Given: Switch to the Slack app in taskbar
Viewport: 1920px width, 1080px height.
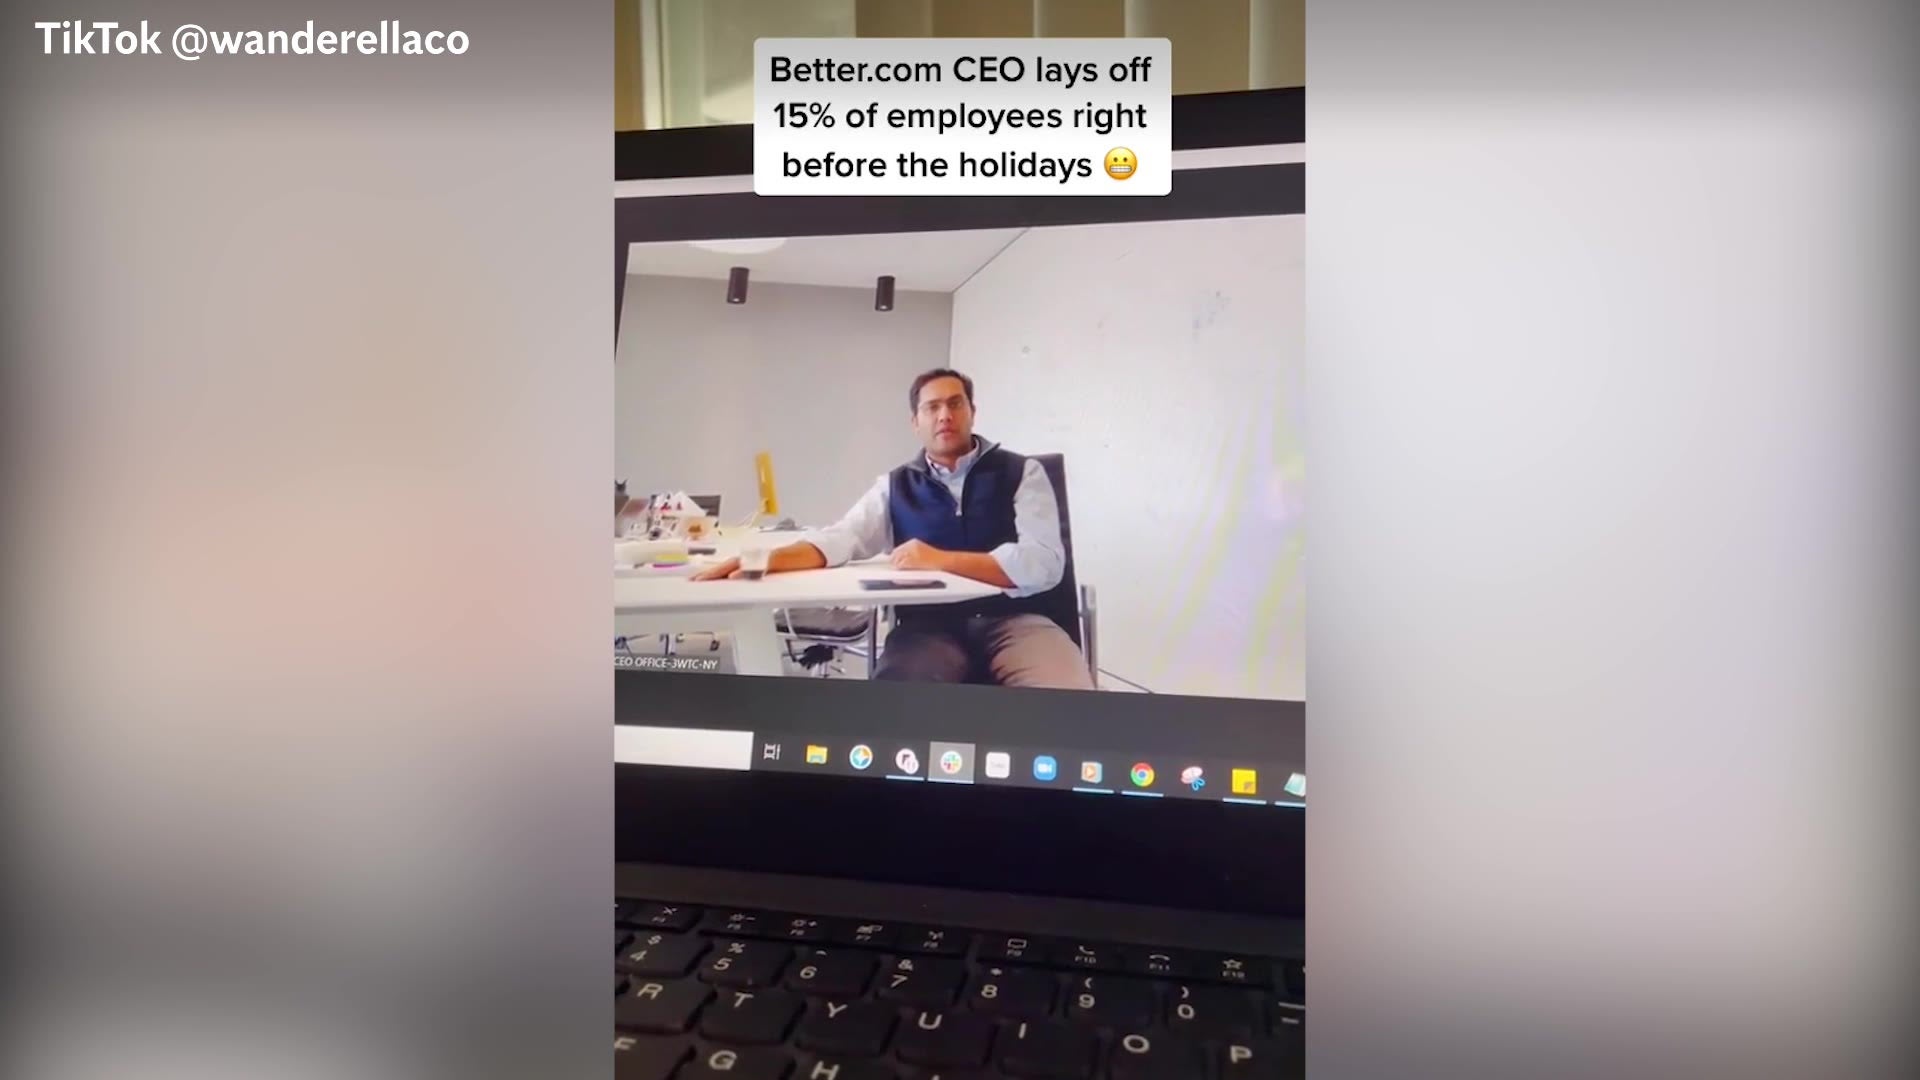Looking at the screenshot, I should (x=951, y=763).
